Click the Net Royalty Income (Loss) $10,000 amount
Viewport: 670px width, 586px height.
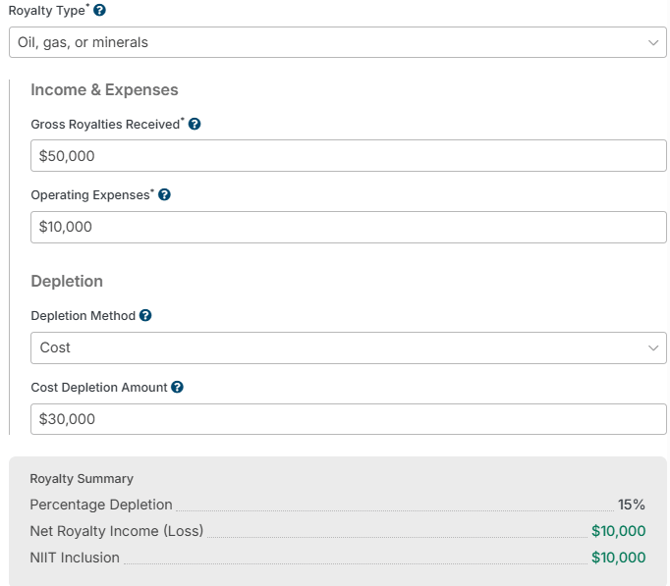618,531
